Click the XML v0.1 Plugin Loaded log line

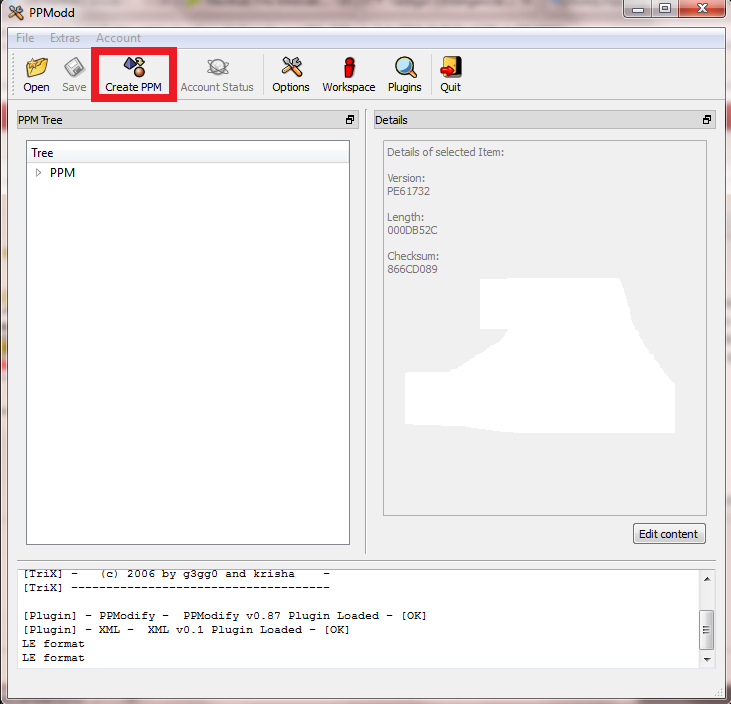(186, 630)
